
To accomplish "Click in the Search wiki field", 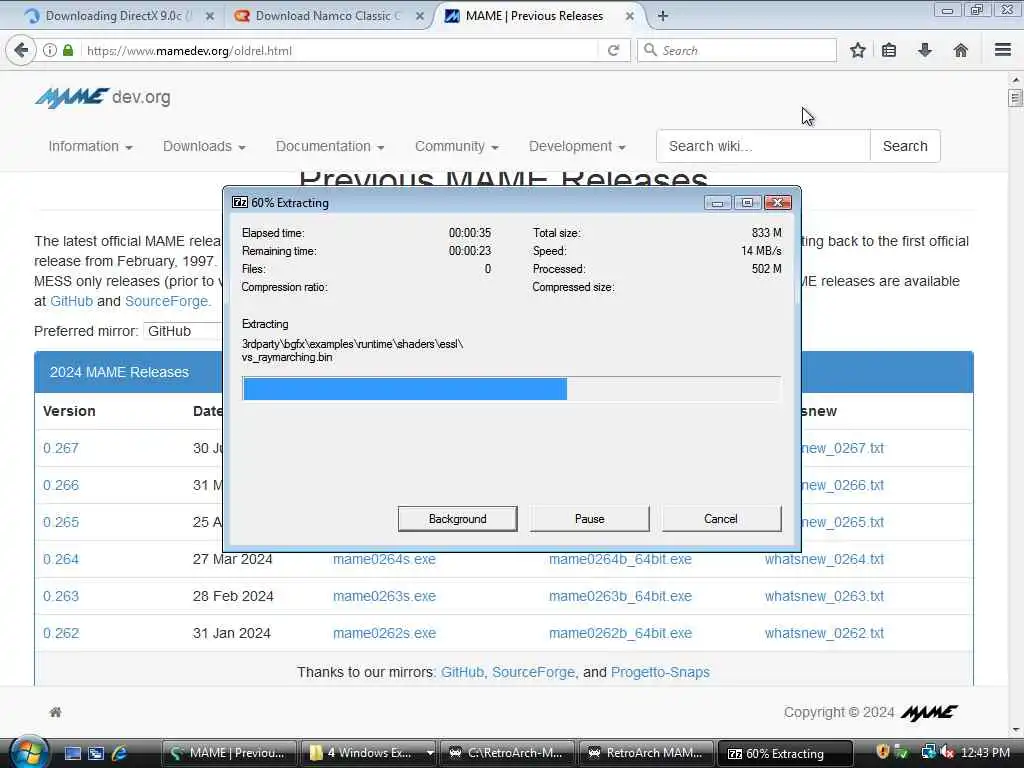I will (763, 146).
